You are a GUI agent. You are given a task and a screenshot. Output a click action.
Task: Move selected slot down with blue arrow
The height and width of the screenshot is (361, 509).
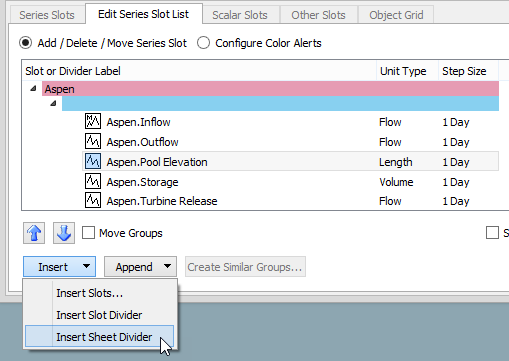(x=64, y=233)
